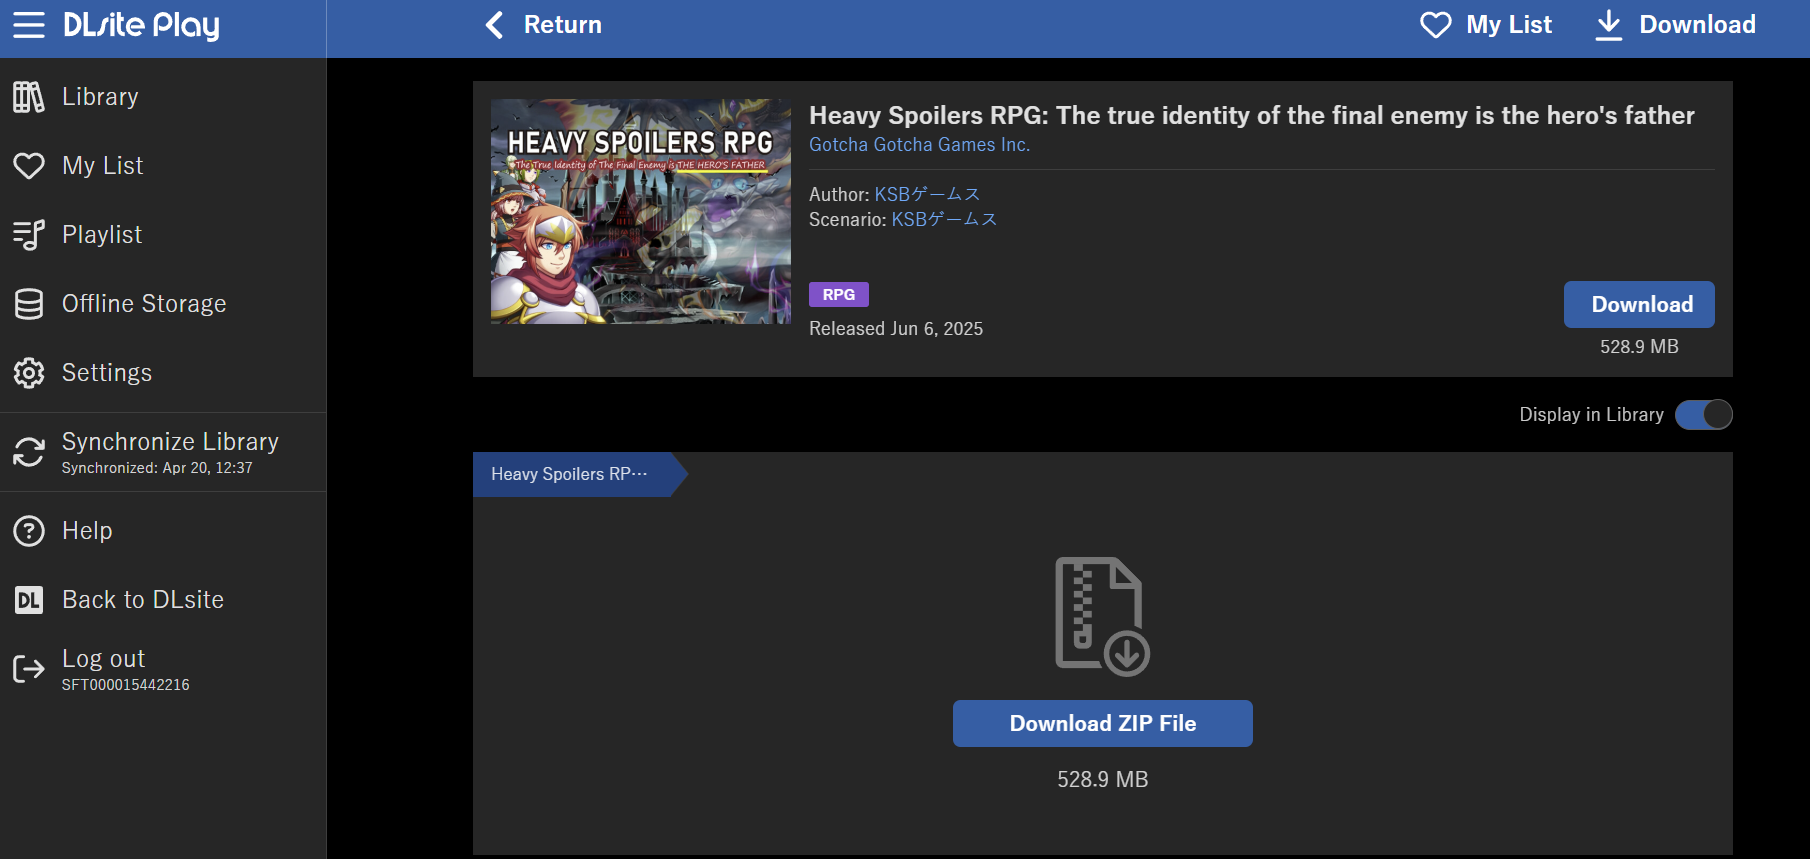1810x859 pixels.
Task: Click the DL logo icon beside Back to DLsite
Action: (x=29, y=600)
